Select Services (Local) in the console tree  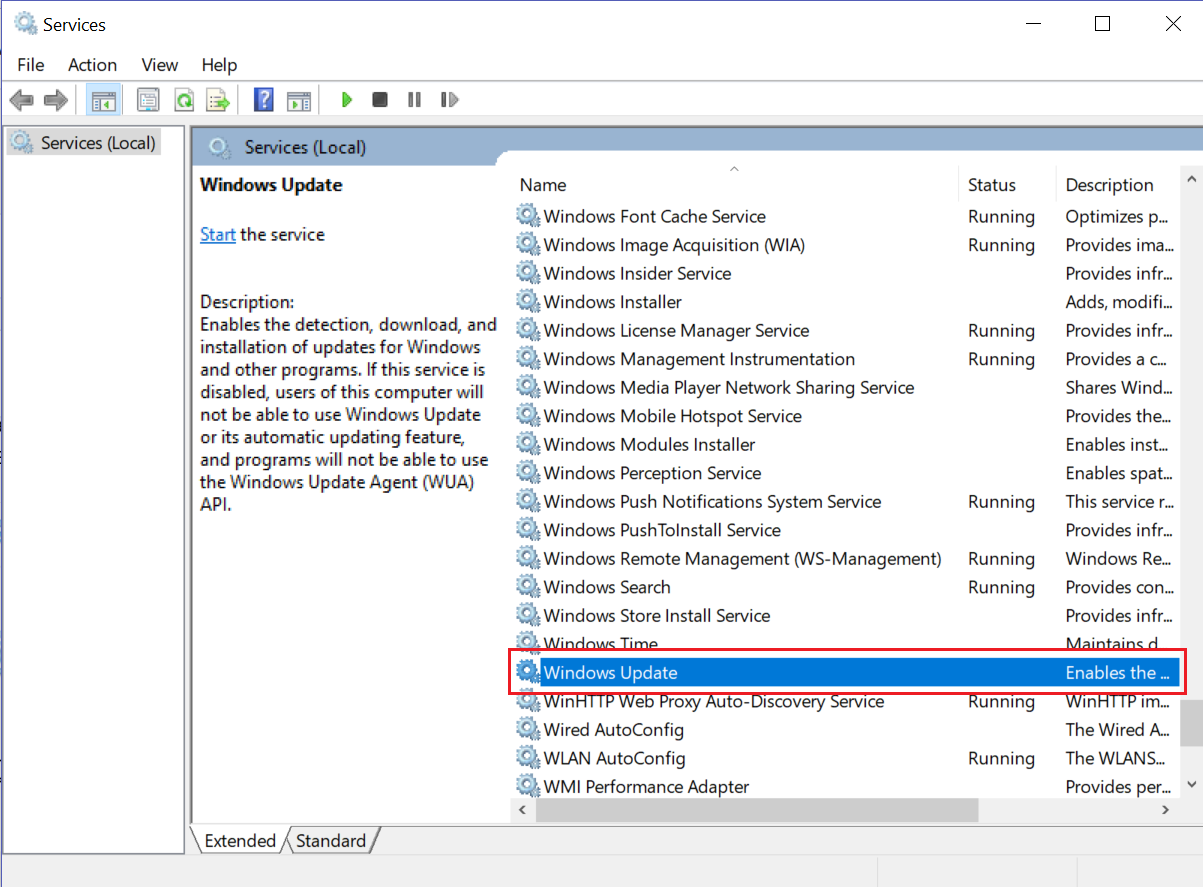(82, 143)
